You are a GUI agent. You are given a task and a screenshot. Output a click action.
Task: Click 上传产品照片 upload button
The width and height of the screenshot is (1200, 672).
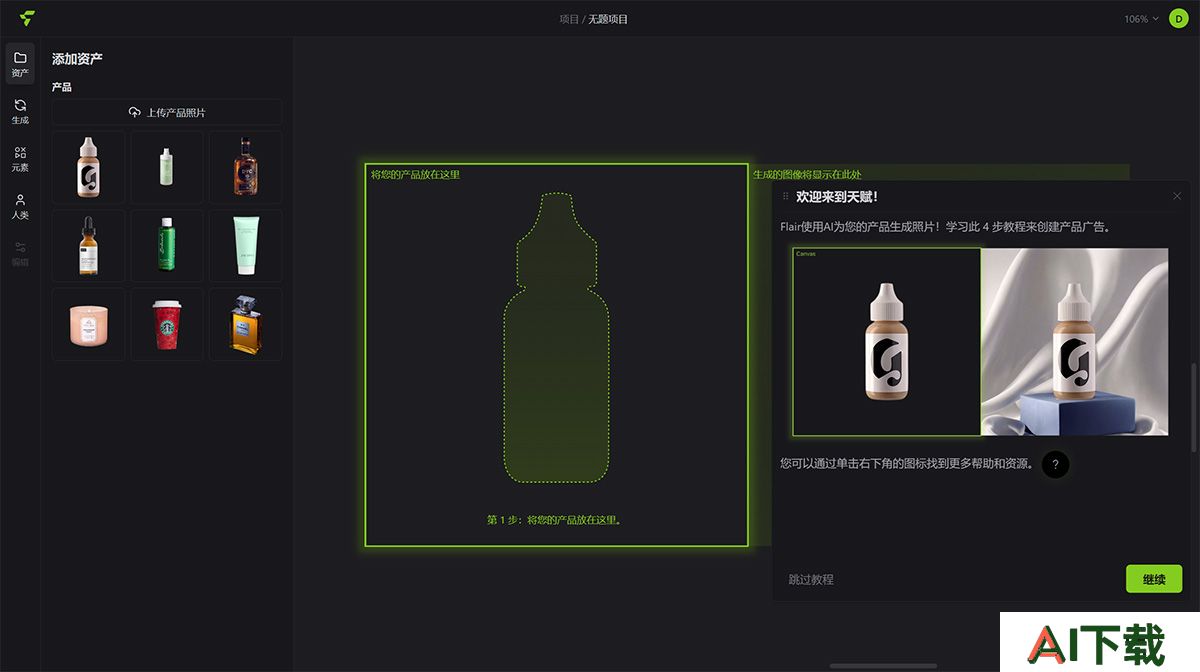[167, 112]
